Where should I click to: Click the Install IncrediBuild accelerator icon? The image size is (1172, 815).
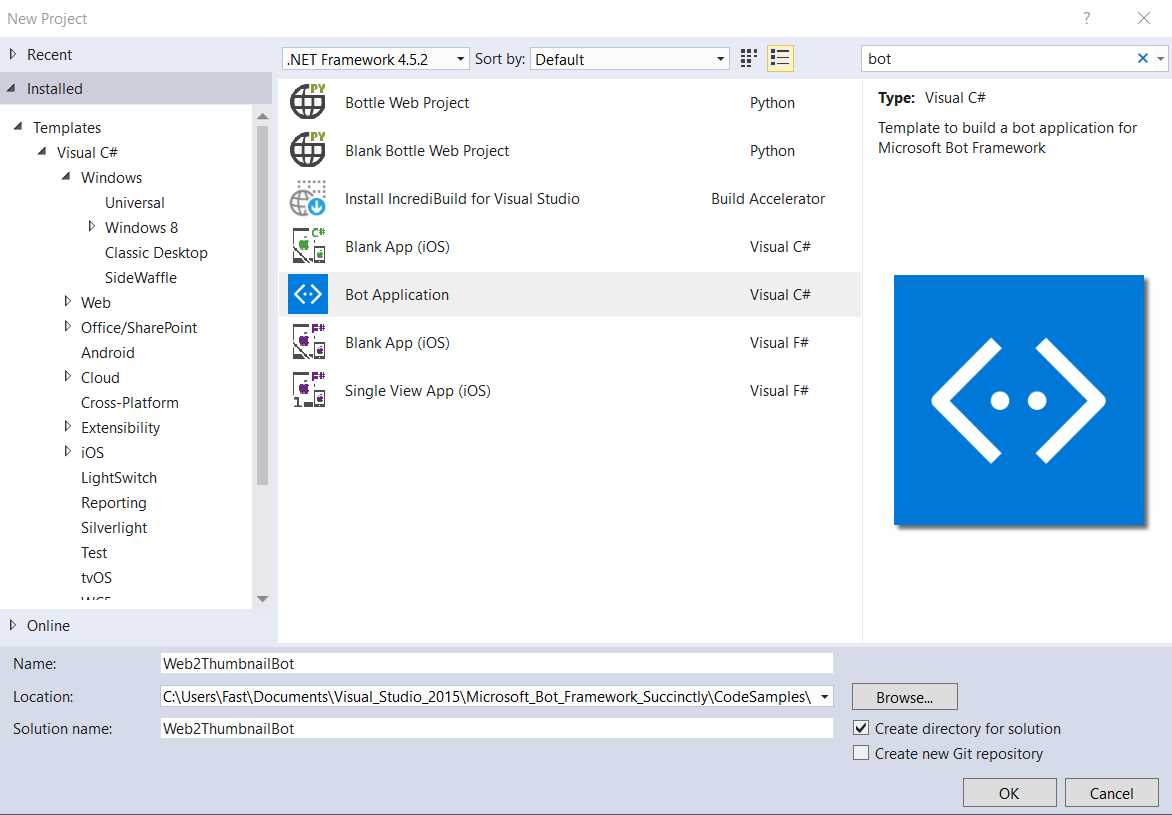coord(308,198)
